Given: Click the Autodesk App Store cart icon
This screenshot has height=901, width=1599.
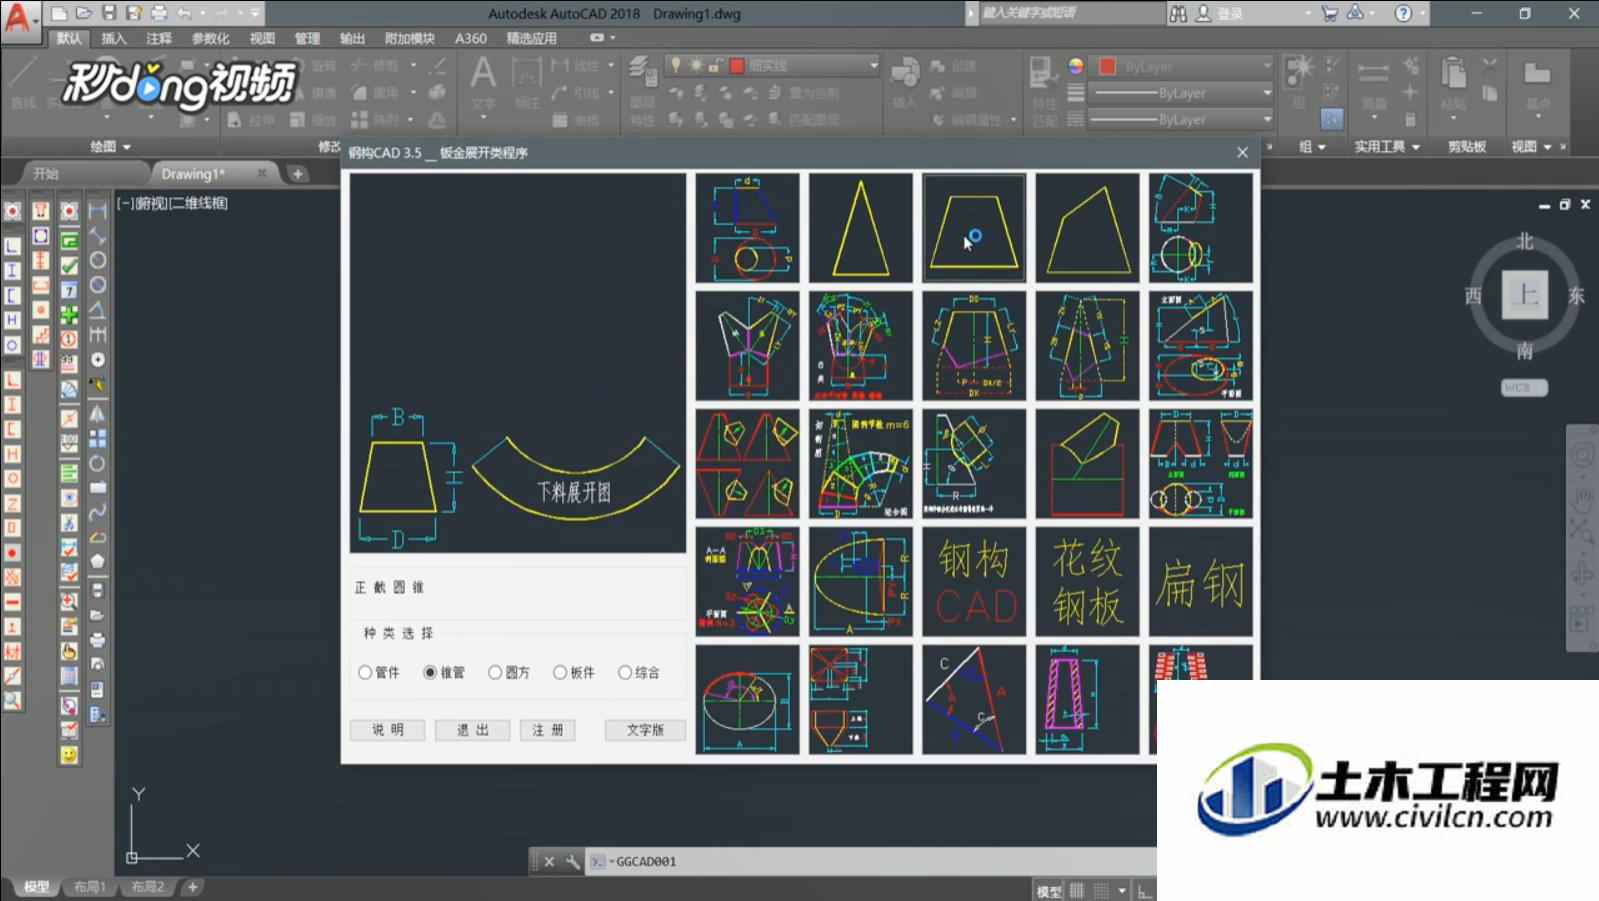Looking at the screenshot, I should pyautogui.click(x=1330, y=13).
